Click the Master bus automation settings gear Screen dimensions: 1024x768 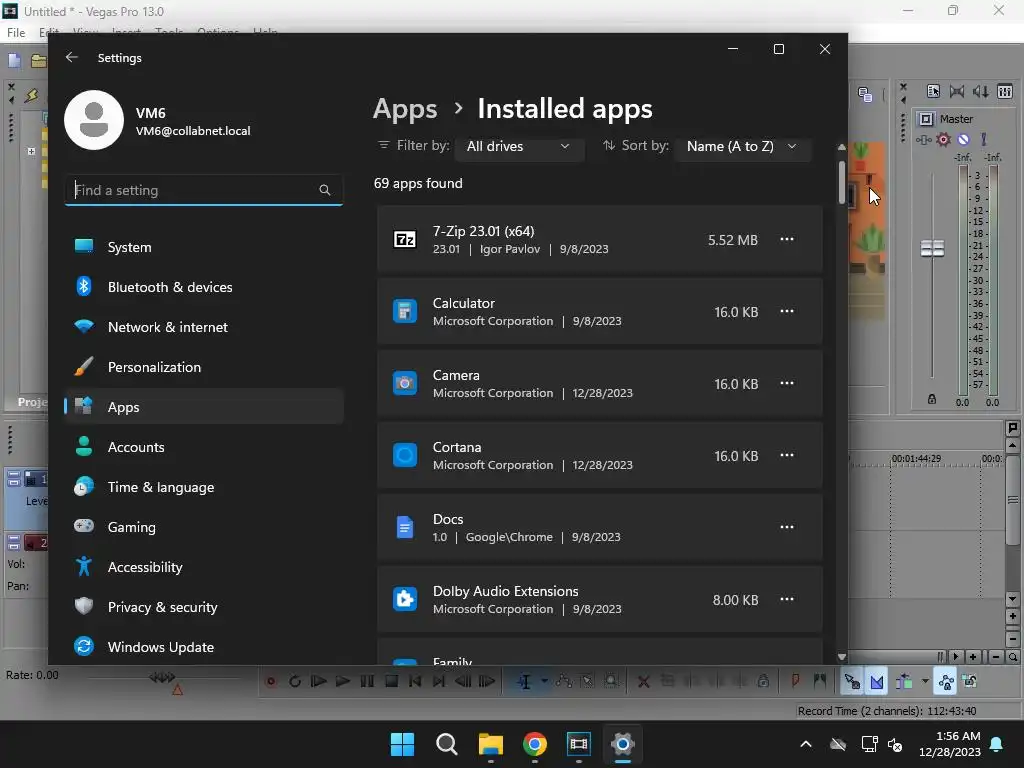tap(943, 139)
